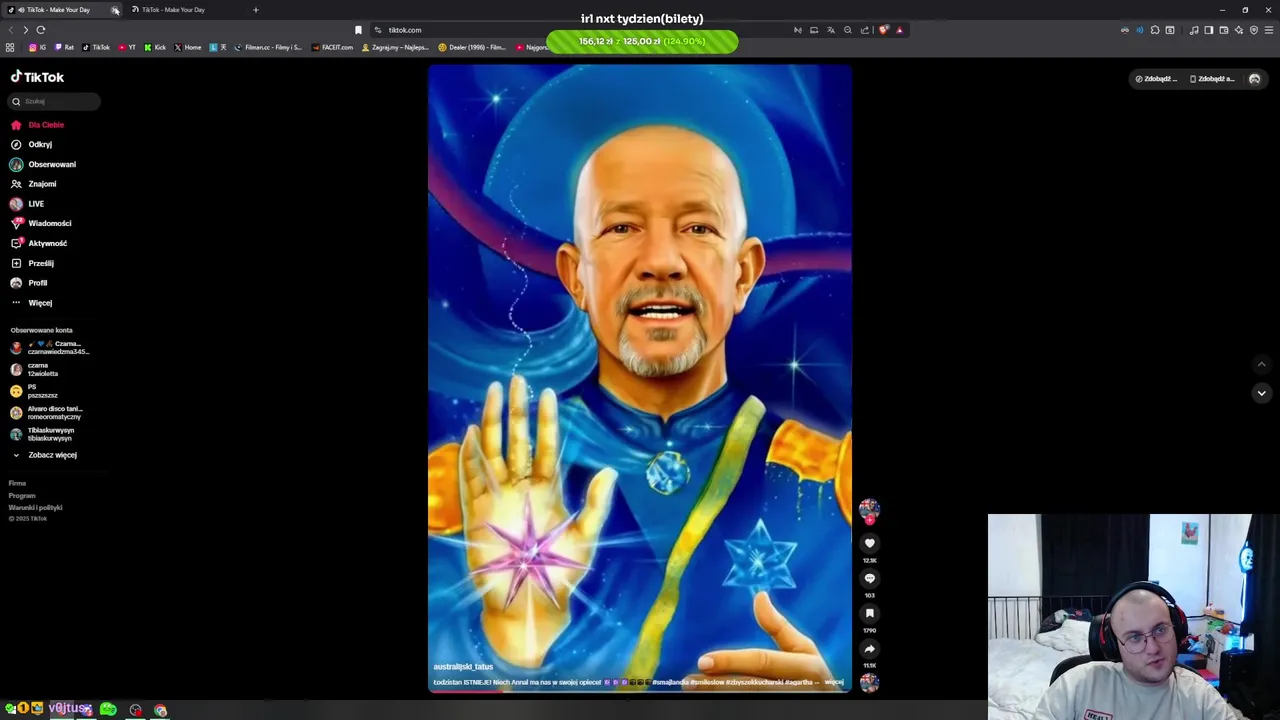The height and width of the screenshot is (720, 1280).
Task: Mute the audio on the first TikTok tab
Action: (21, 10)
